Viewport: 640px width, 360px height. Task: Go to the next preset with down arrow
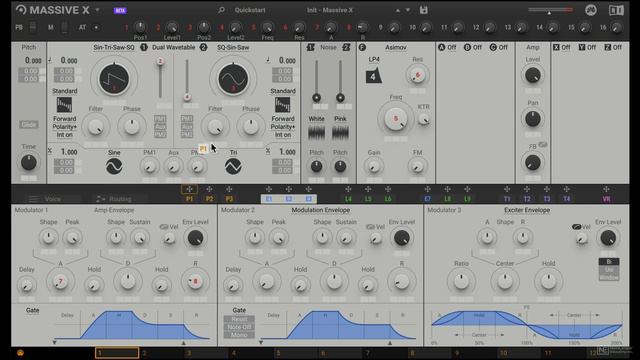(x=407, y=10)
